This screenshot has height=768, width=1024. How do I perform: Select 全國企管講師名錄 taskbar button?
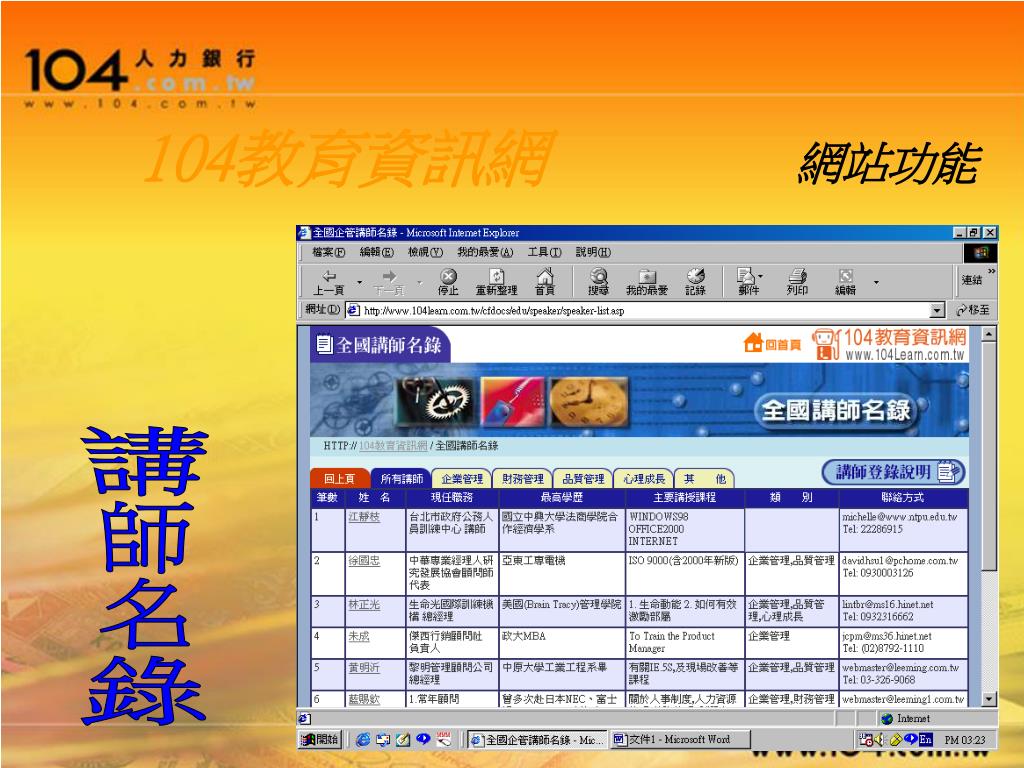coord(537,739)
